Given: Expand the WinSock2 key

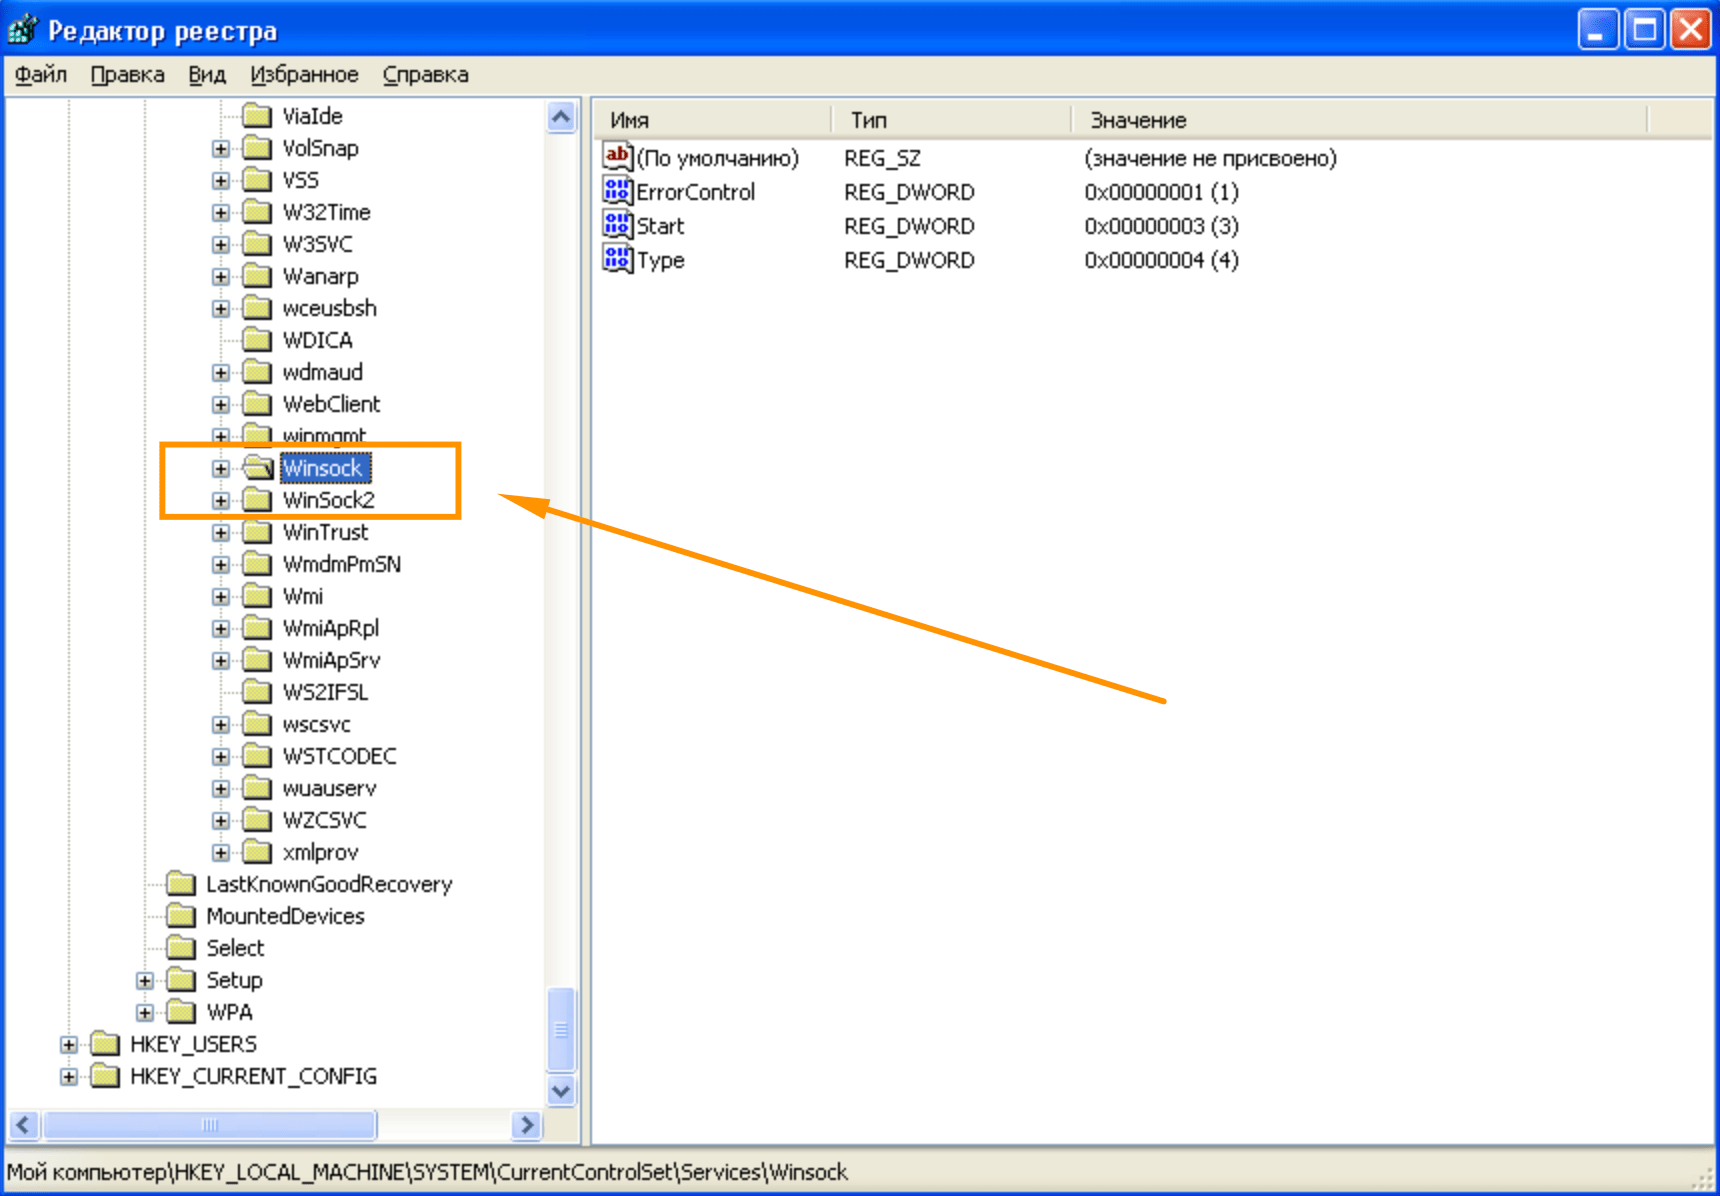Looking at the screenshot, I should 221,501.
